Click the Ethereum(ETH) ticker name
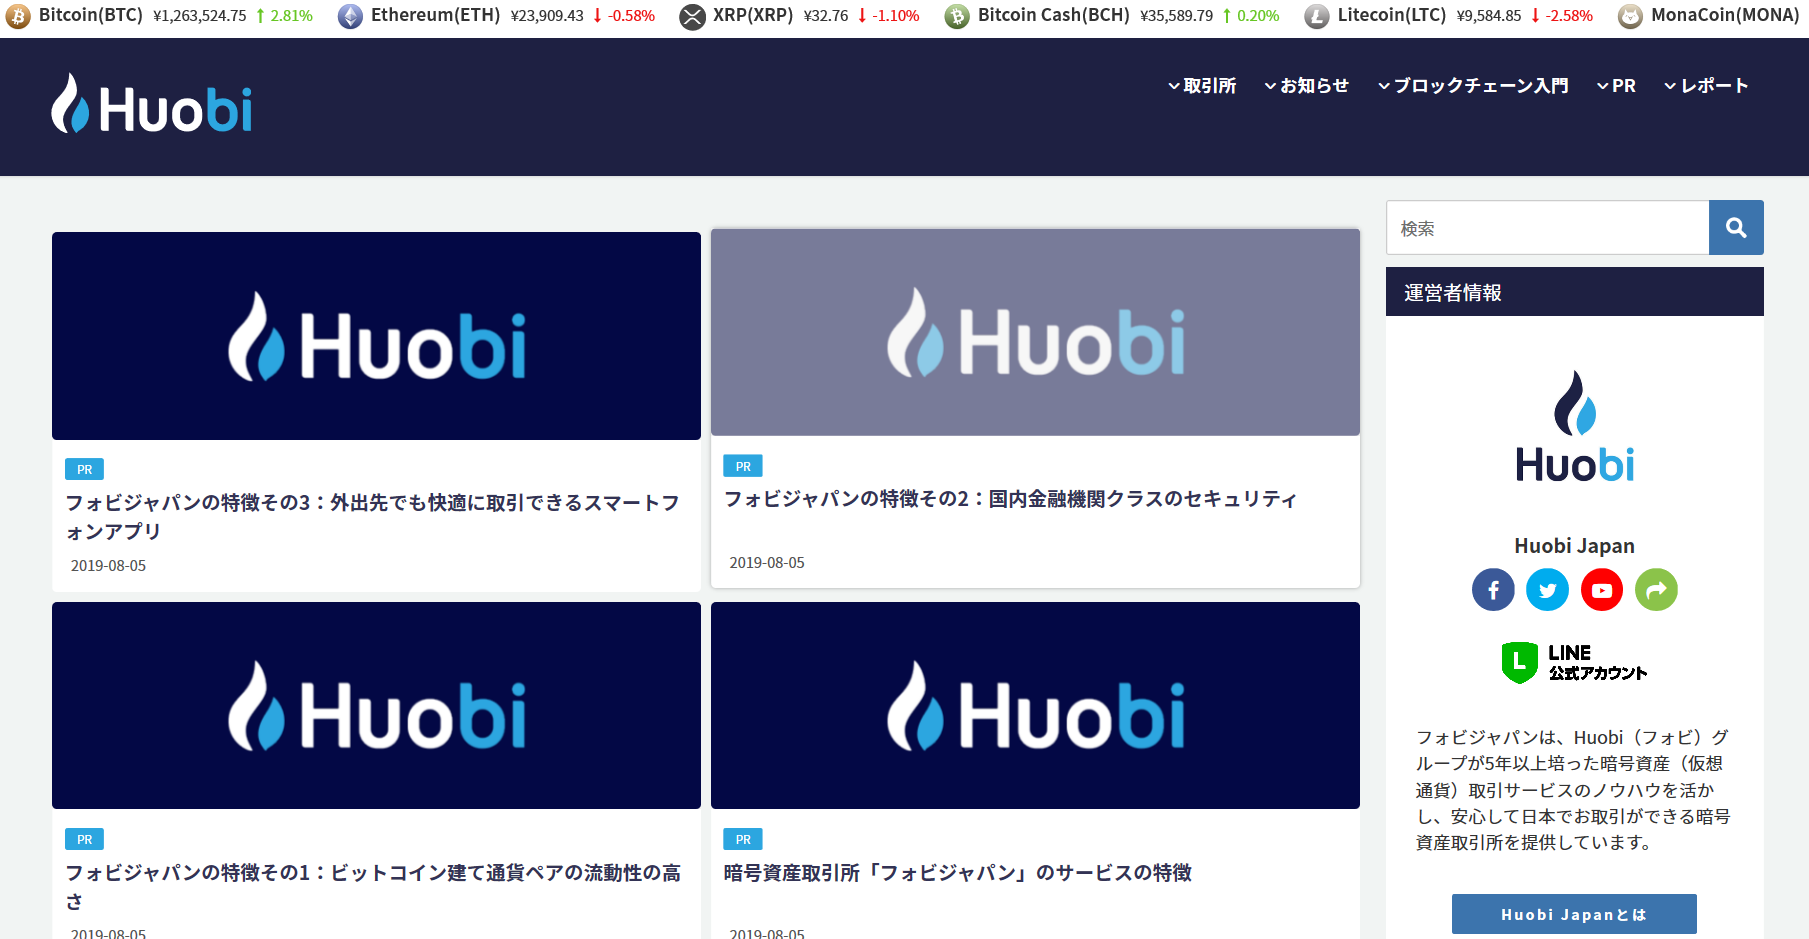 click(435, 15)
